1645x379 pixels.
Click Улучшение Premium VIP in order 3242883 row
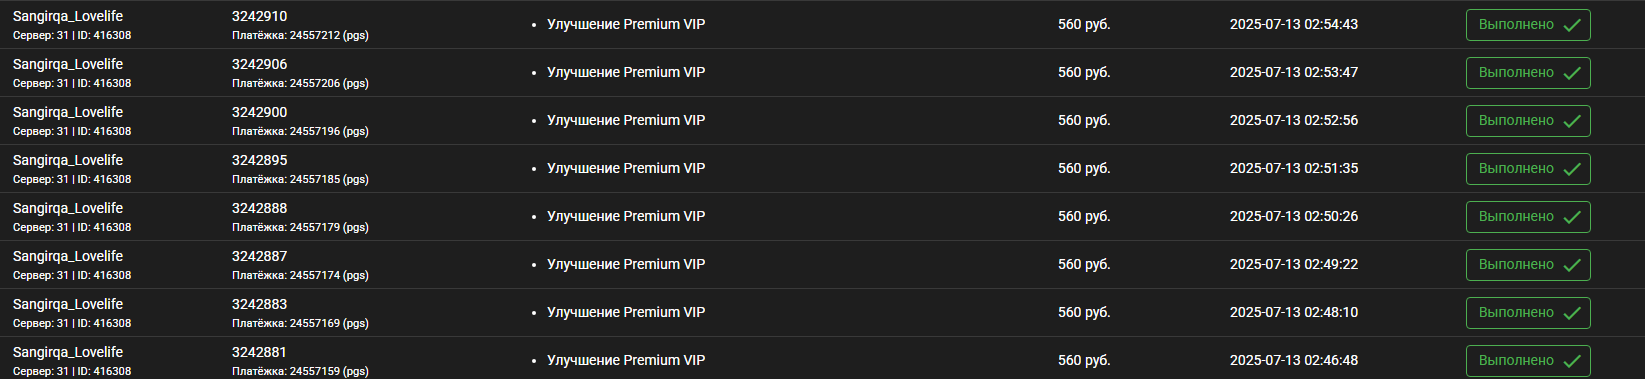tap(626, 312)
